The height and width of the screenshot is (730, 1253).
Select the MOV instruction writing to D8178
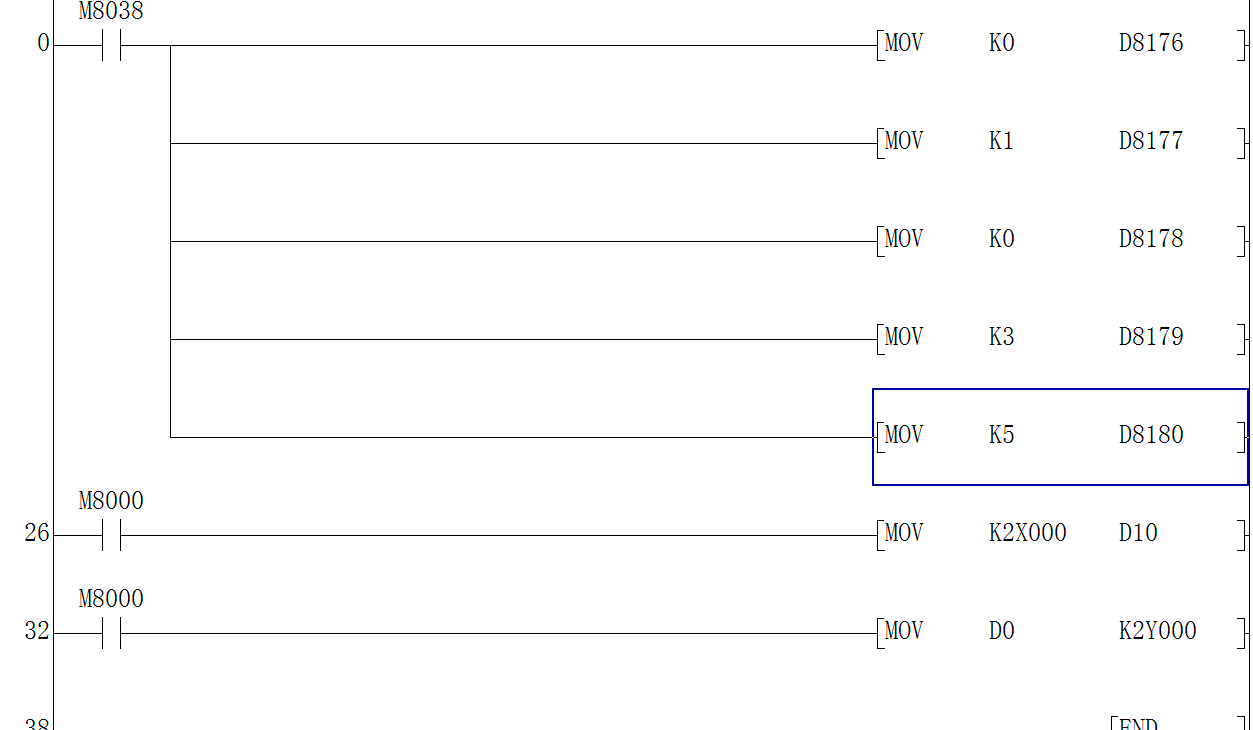(904, 240)
